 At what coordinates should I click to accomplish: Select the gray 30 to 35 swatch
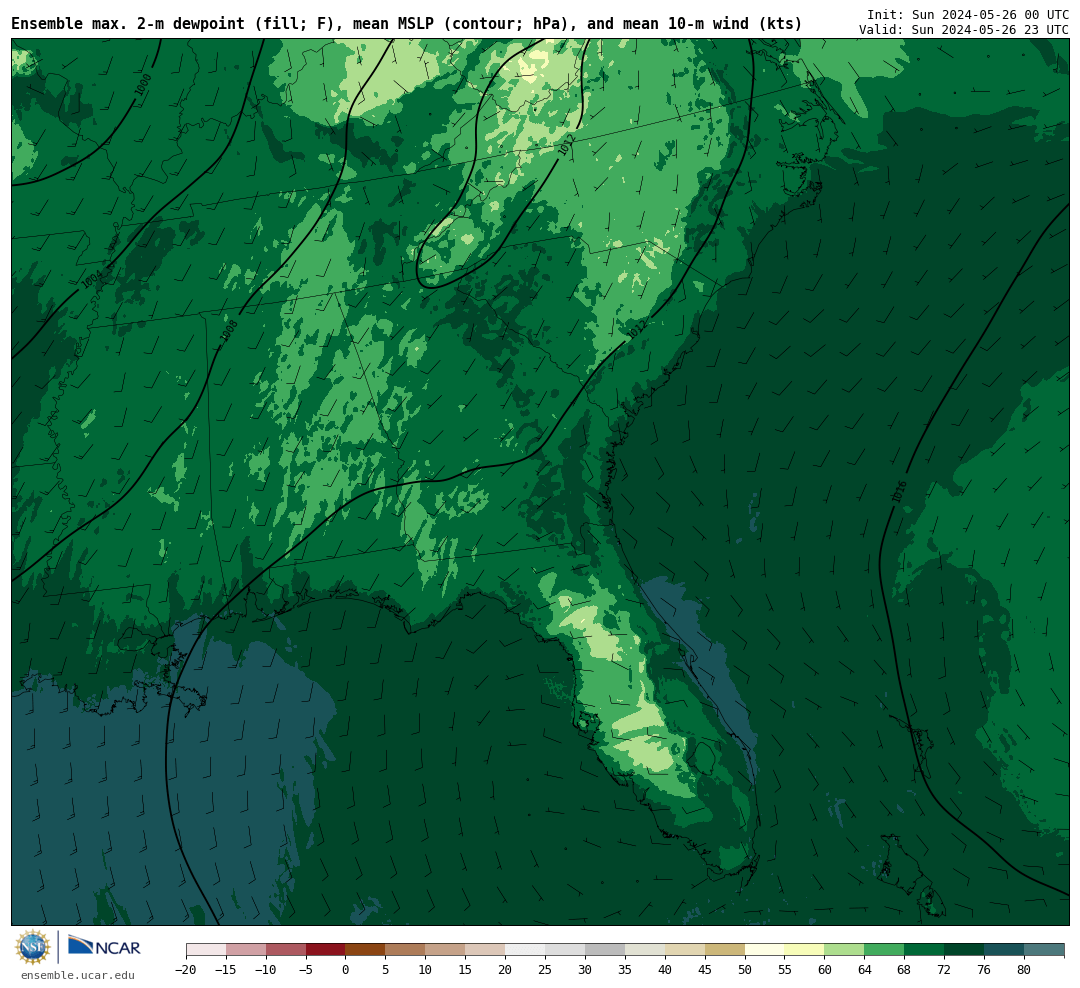[x=605, y=949]
